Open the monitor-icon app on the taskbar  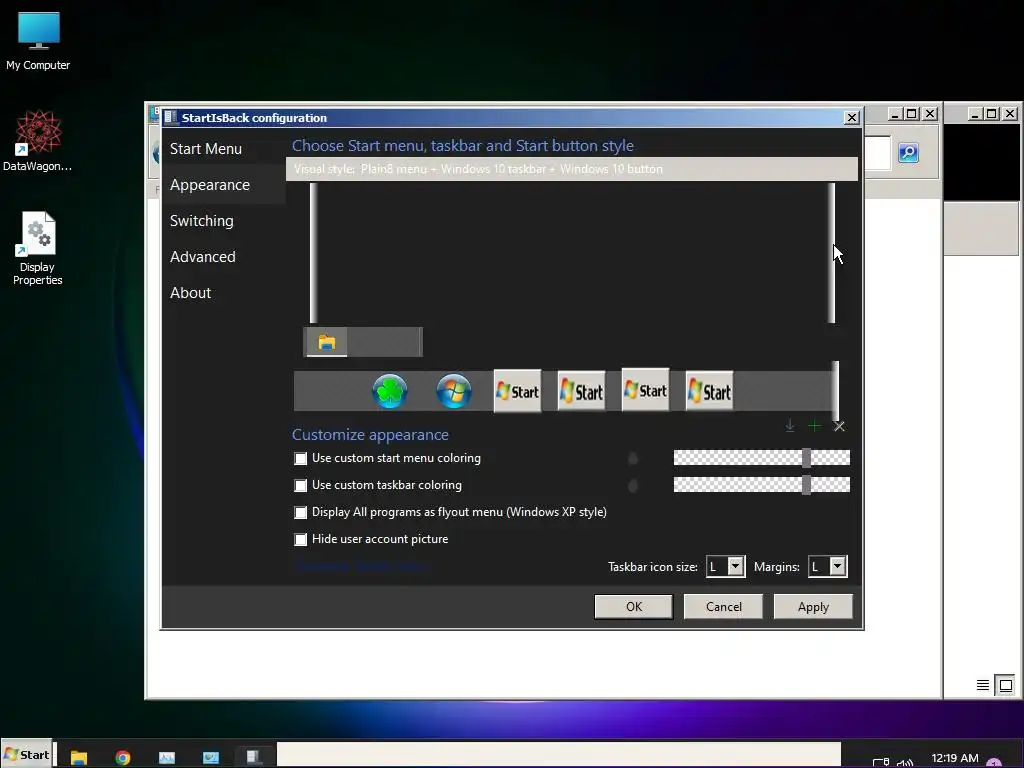[x=211, y=758]
